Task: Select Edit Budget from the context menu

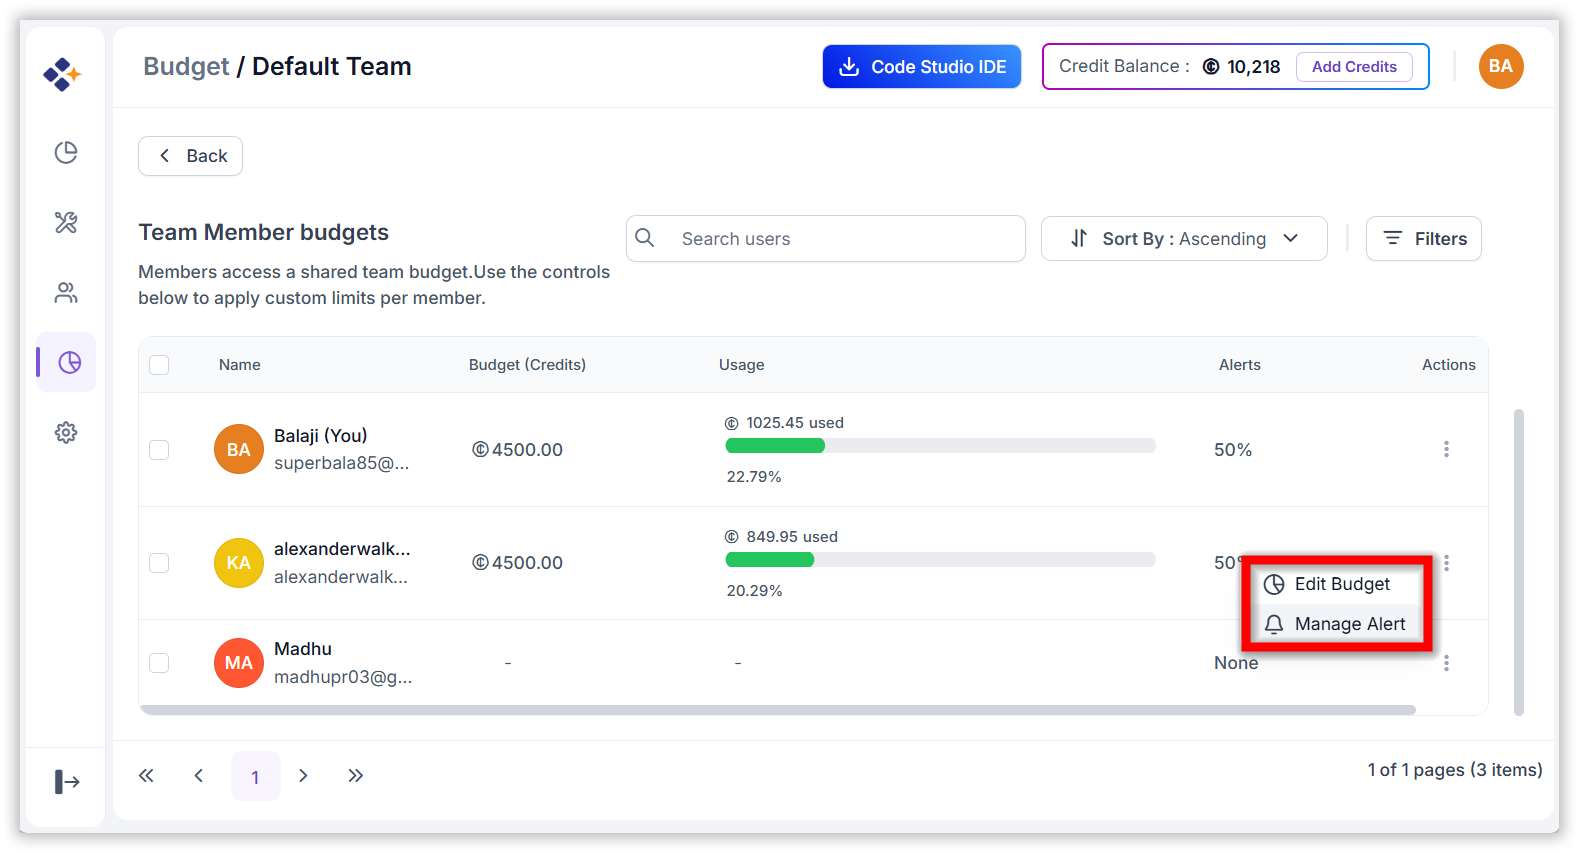Action: (1334, 584)
